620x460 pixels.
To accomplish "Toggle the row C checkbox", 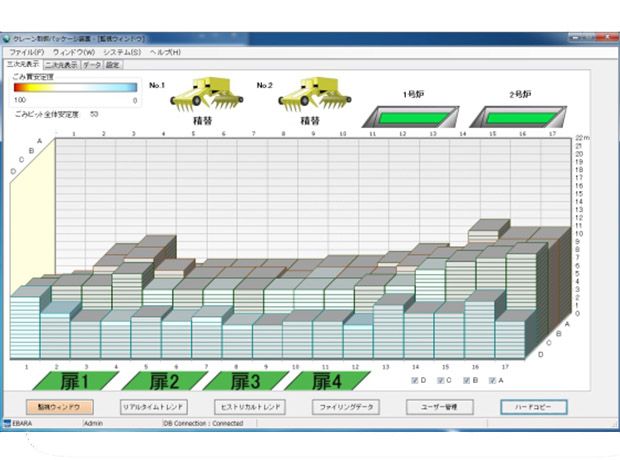I will 440,381.
